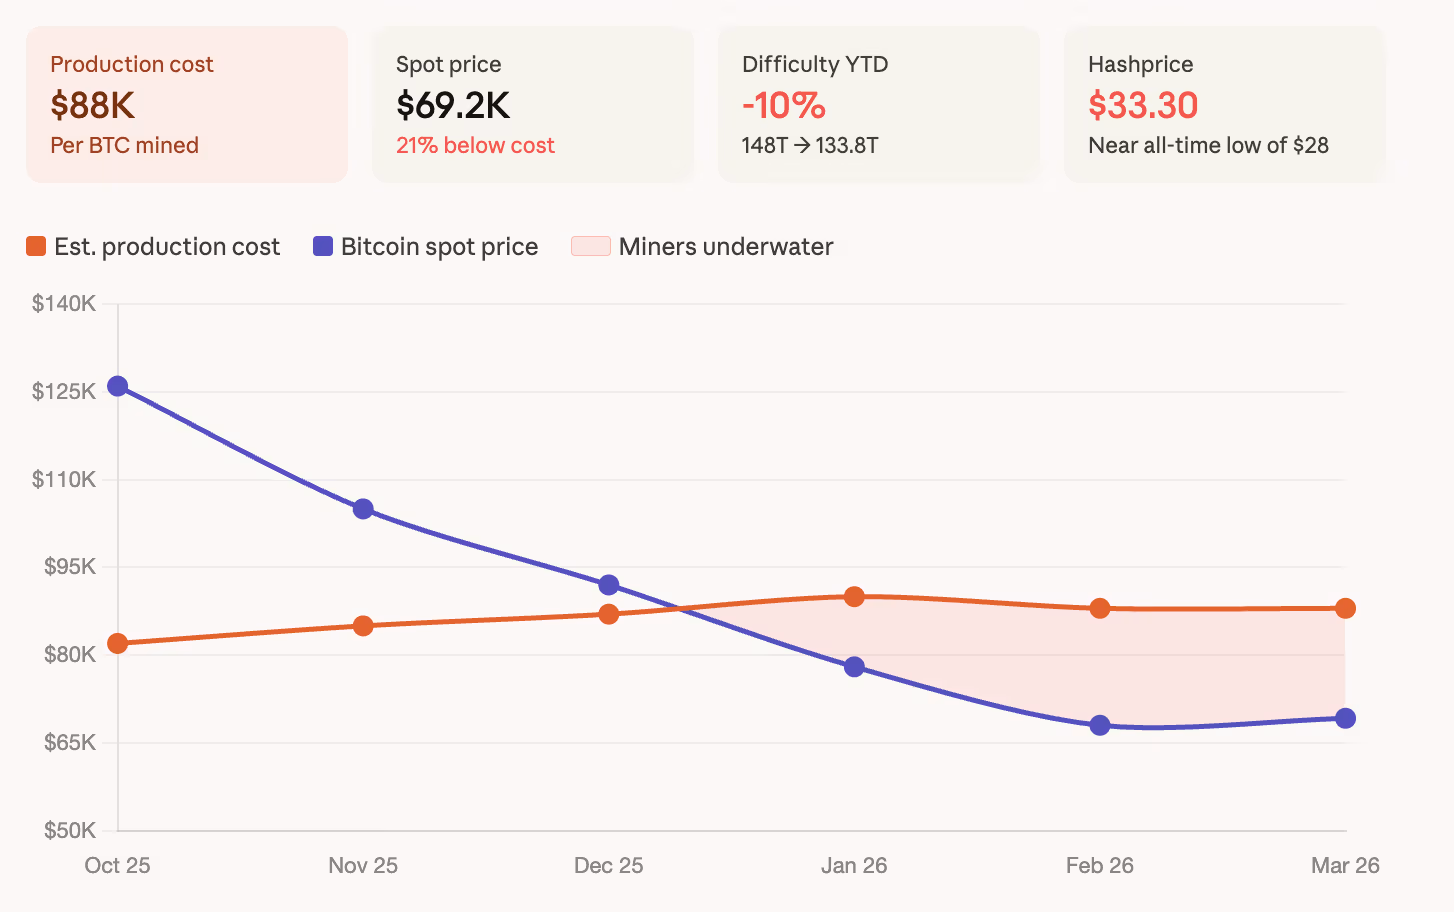Open the Spot price $69.2K card
1454x912 pixels.
pyautogui.click(x=533, y=104)
